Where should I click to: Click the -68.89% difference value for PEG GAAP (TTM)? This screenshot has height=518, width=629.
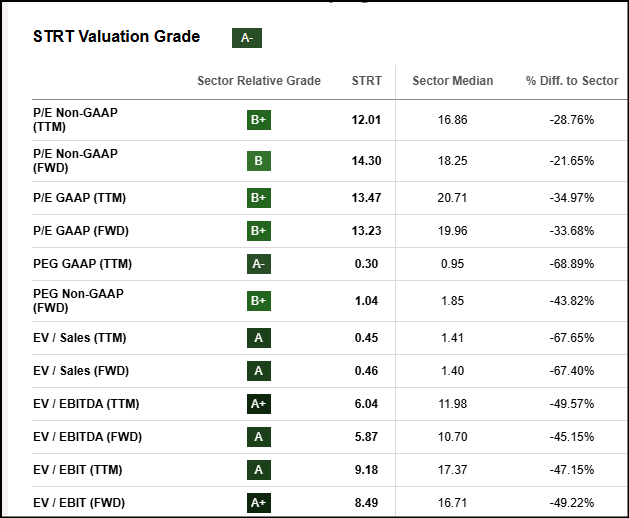[x=571, y=264]
